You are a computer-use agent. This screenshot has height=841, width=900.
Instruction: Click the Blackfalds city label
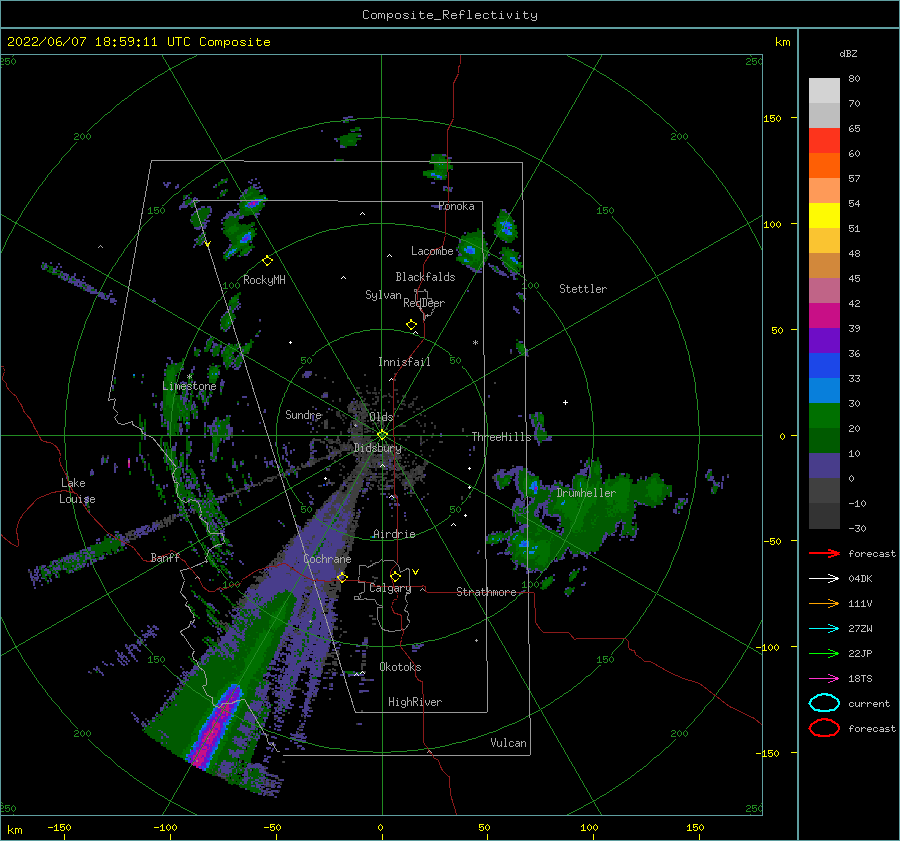pyautogui.click(x=425, y=277)
